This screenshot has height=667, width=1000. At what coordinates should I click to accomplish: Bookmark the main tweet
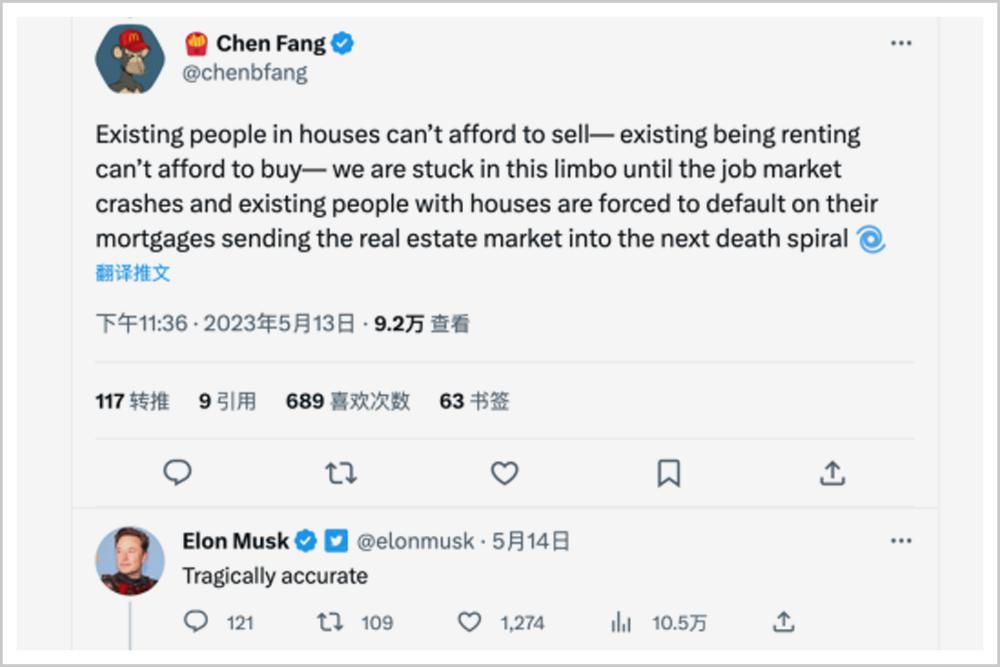[x=669, y=473]
